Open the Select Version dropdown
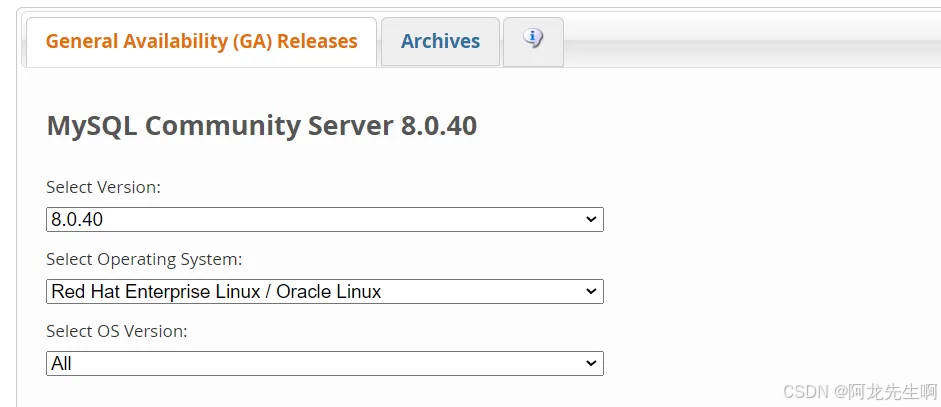 tap(324, 219)
